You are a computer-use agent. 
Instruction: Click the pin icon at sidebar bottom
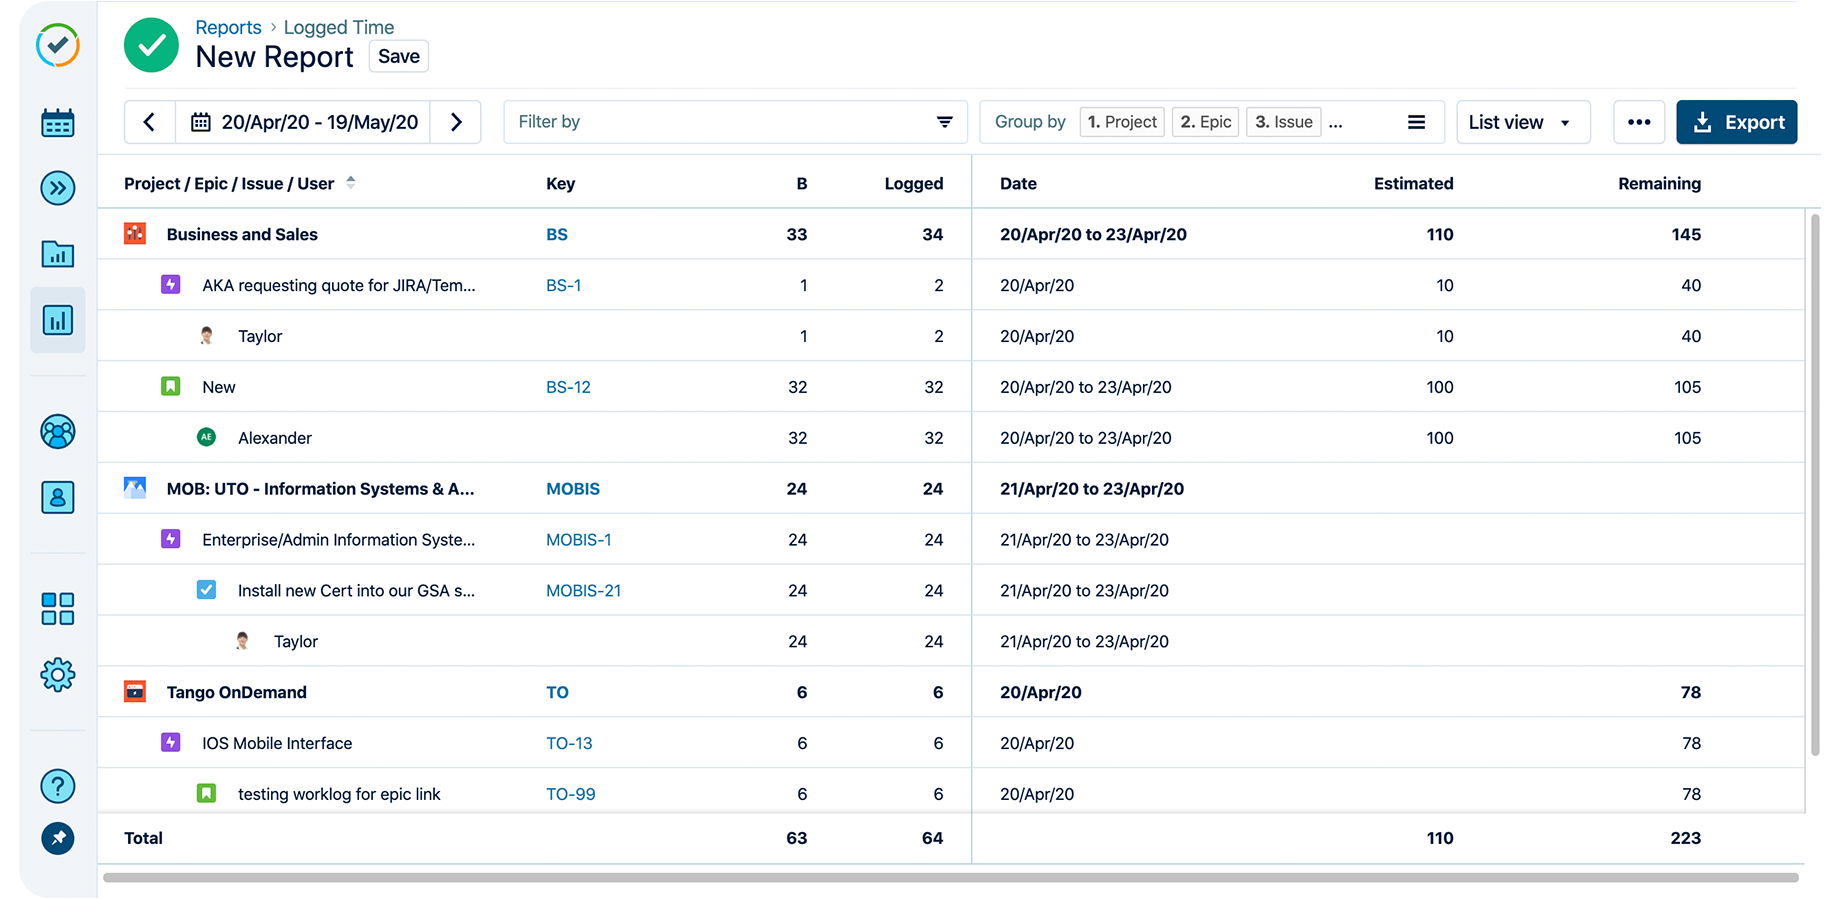pyautogui.click(x=58, y=838)
